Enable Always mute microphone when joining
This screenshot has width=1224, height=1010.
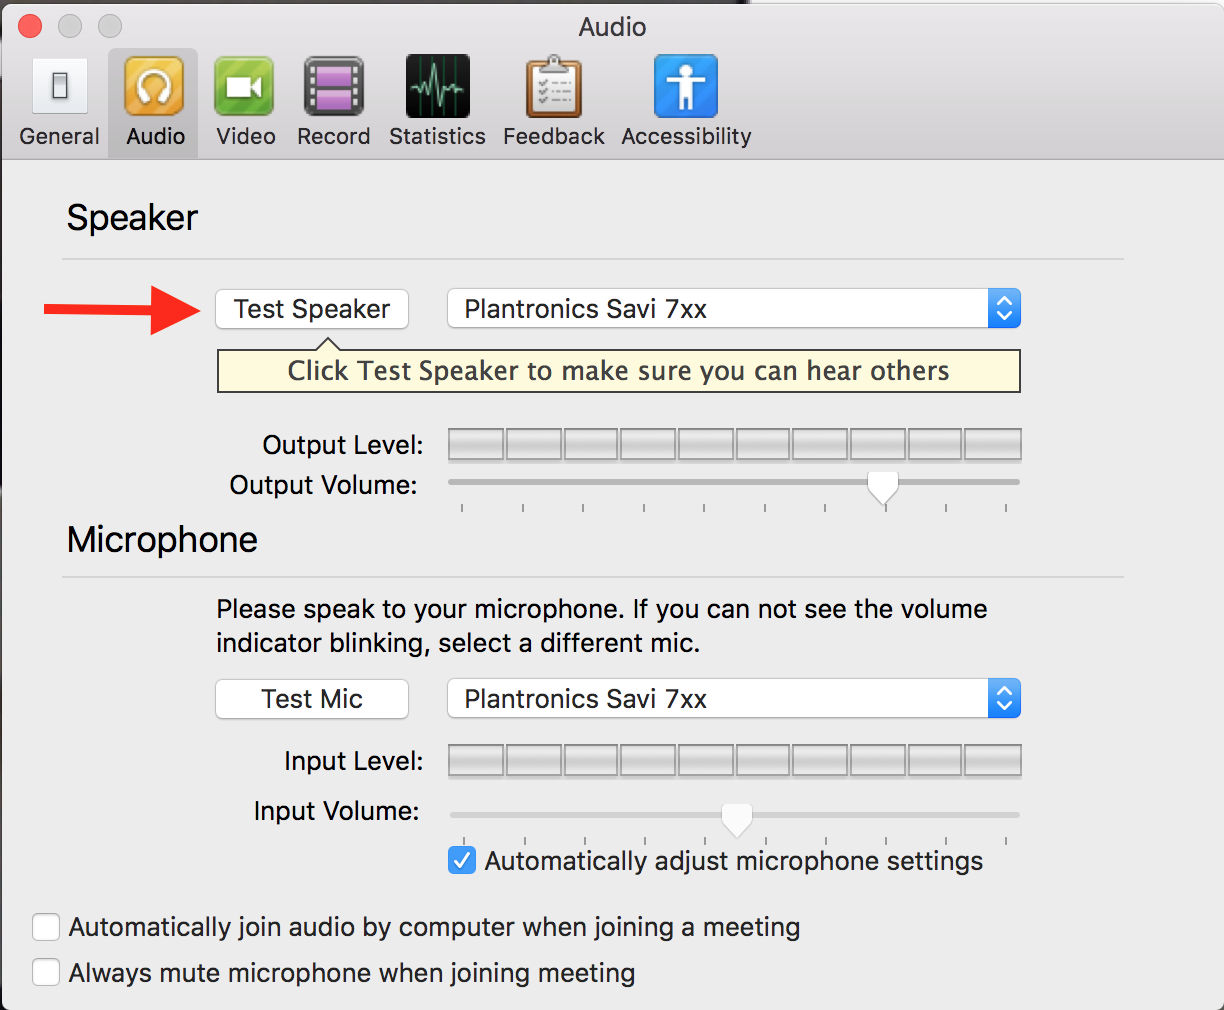click(46, 972)
